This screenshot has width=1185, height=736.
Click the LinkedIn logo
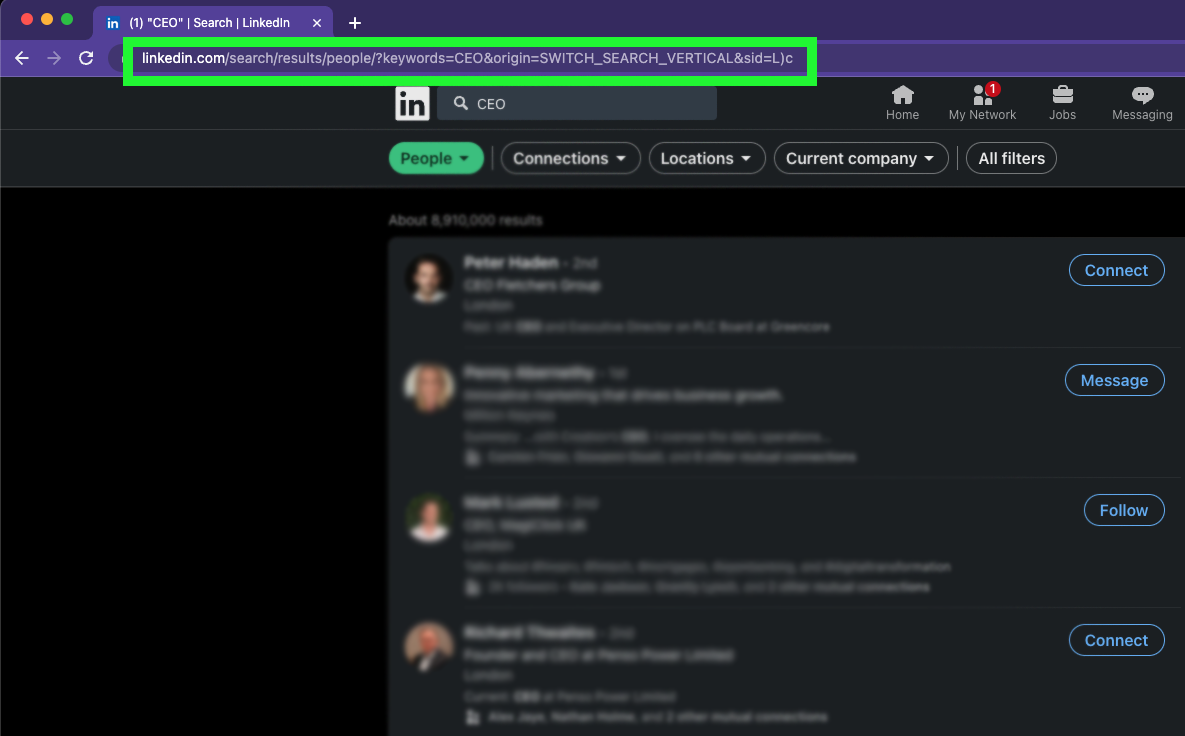pos(412,103)
